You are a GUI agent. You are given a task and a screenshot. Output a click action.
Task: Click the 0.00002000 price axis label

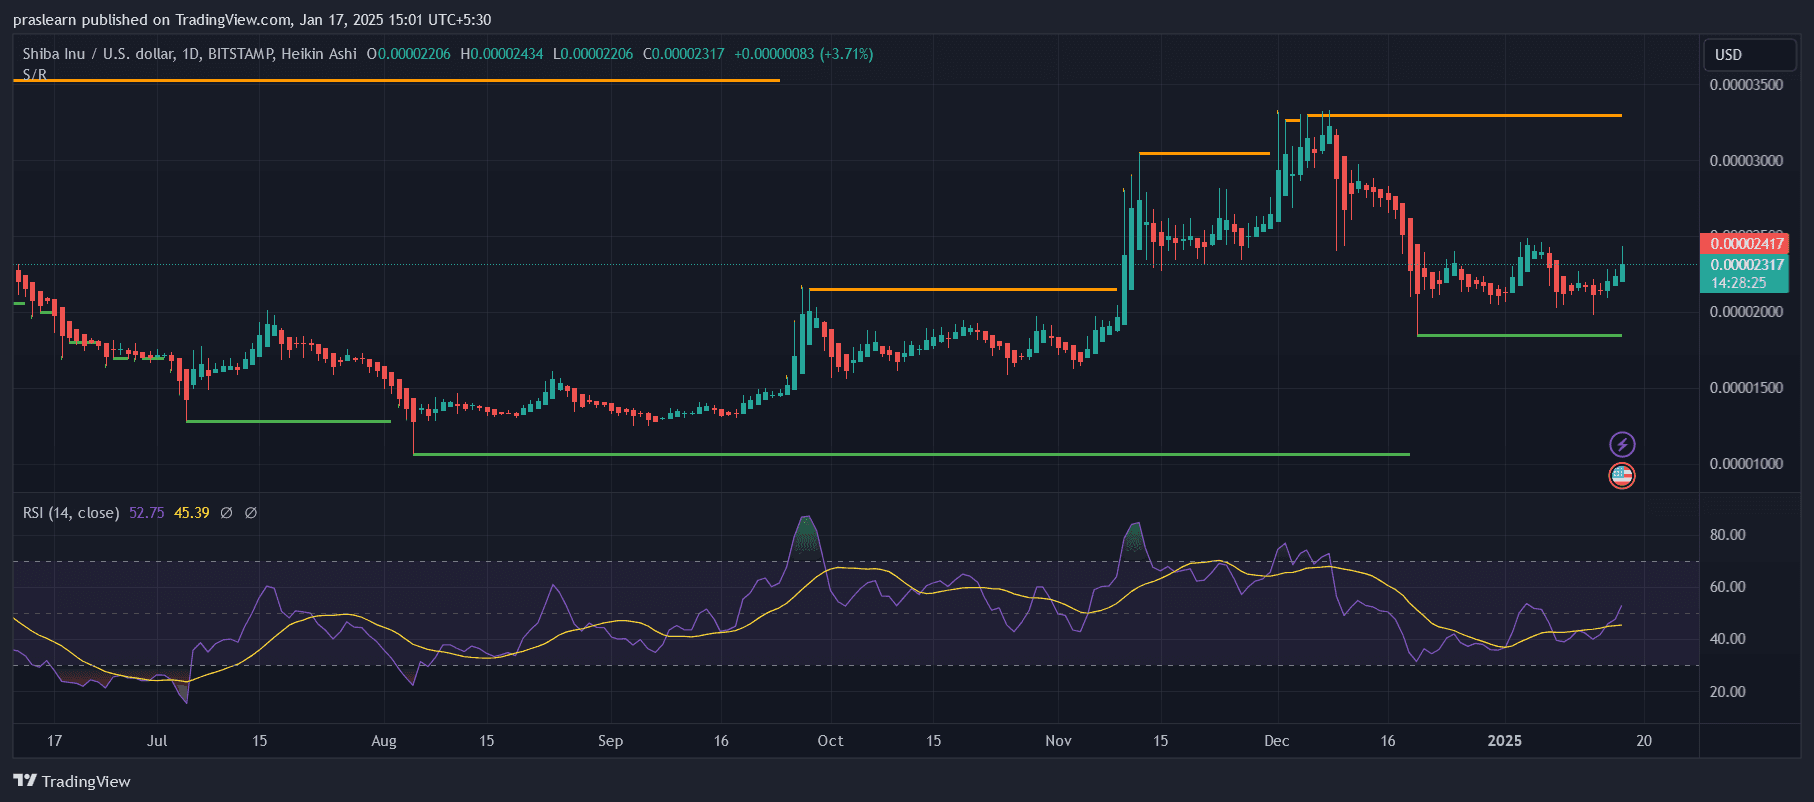click(x=1746, y=312)
